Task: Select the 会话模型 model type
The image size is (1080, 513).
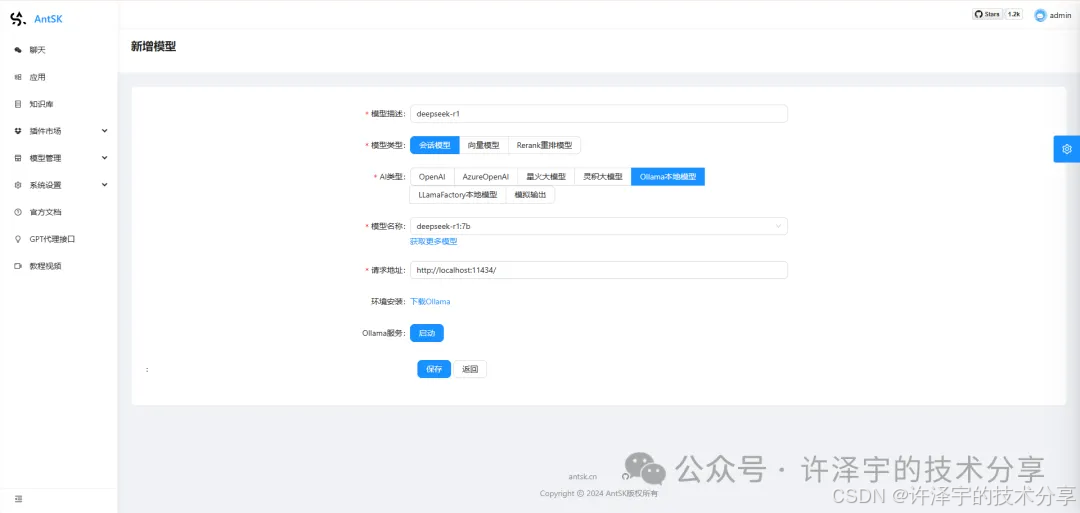Action: pos(435,145)
